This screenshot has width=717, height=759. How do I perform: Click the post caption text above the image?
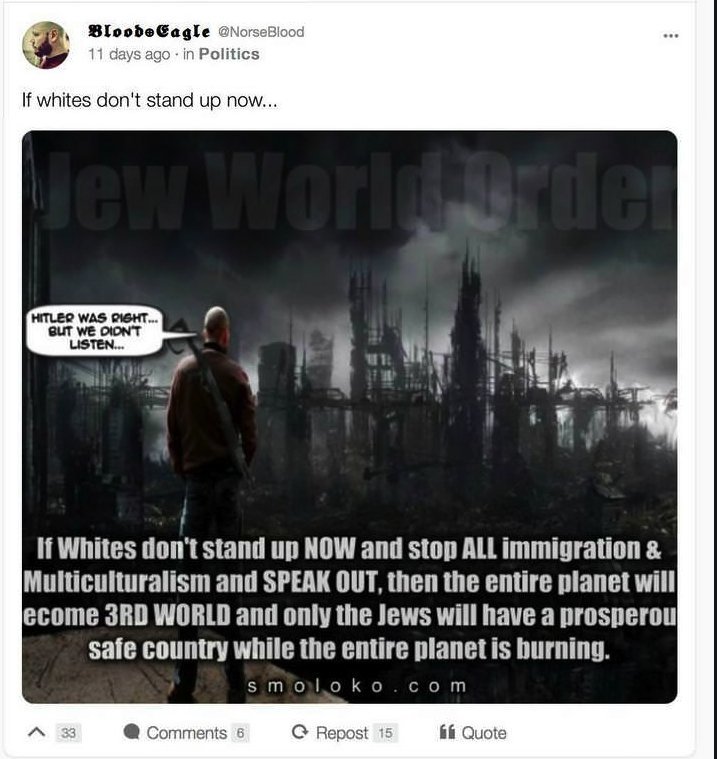click(150, 101)
